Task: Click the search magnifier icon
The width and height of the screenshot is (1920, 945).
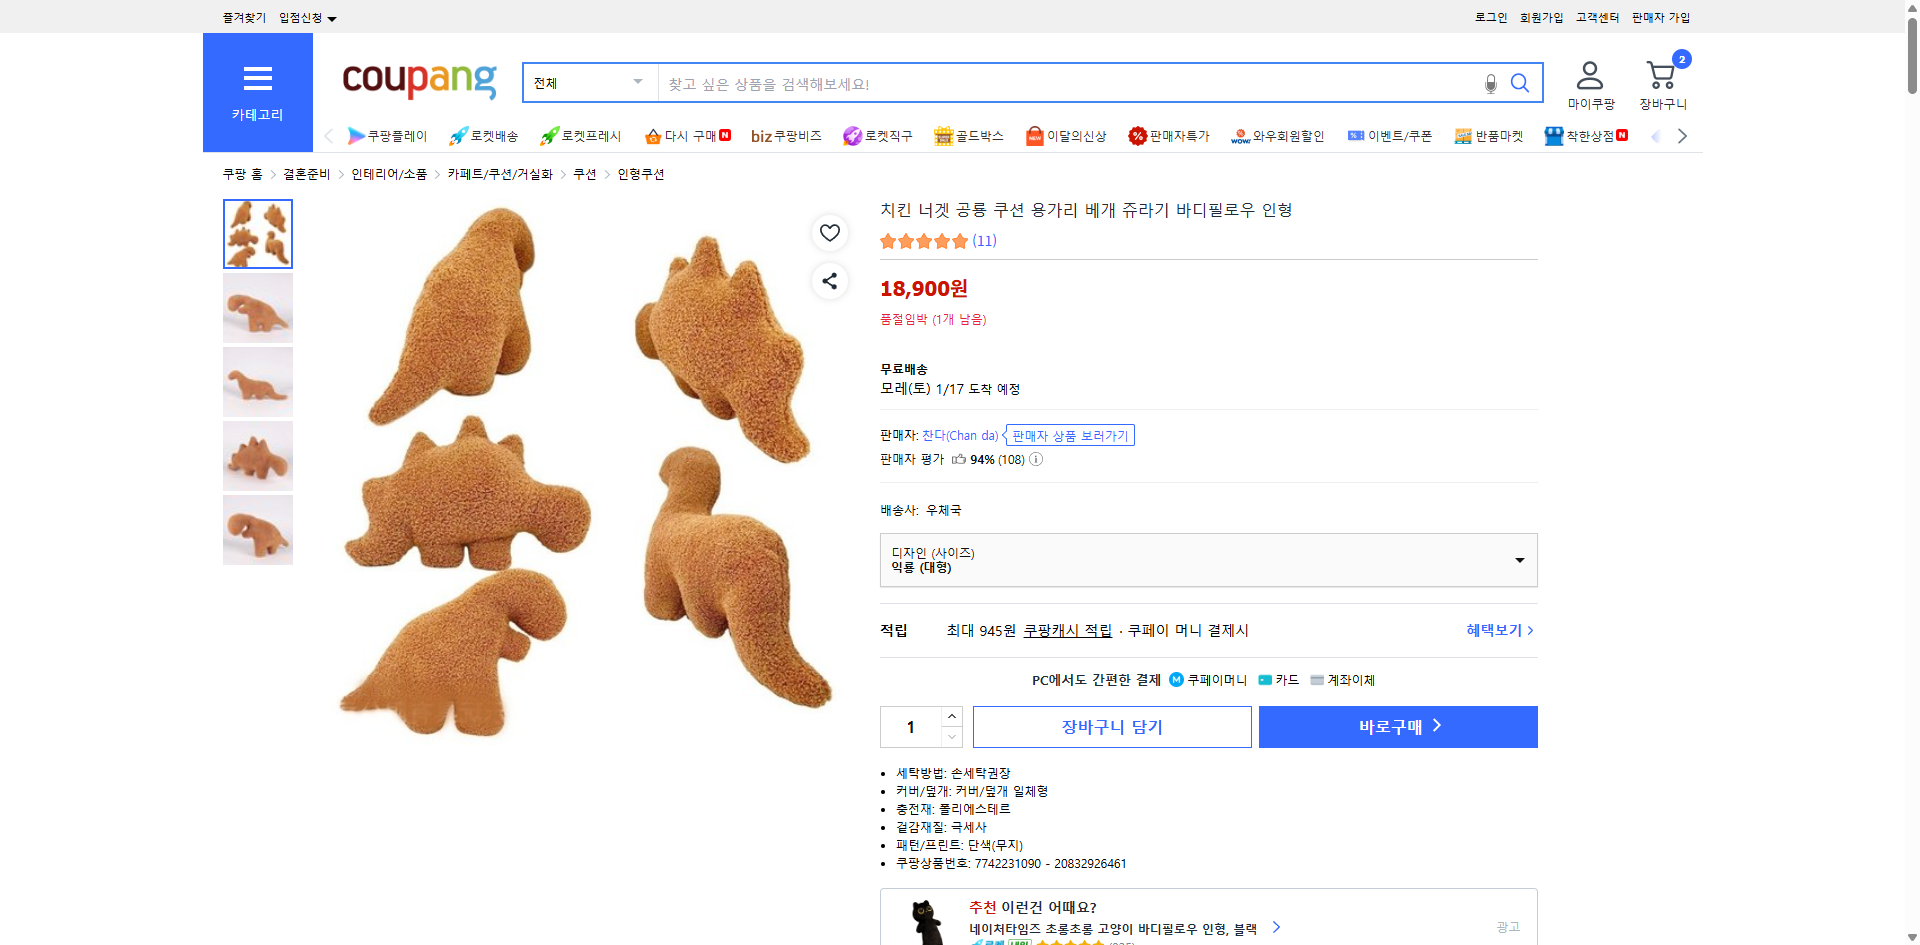Action: (x=1520, y=83)
